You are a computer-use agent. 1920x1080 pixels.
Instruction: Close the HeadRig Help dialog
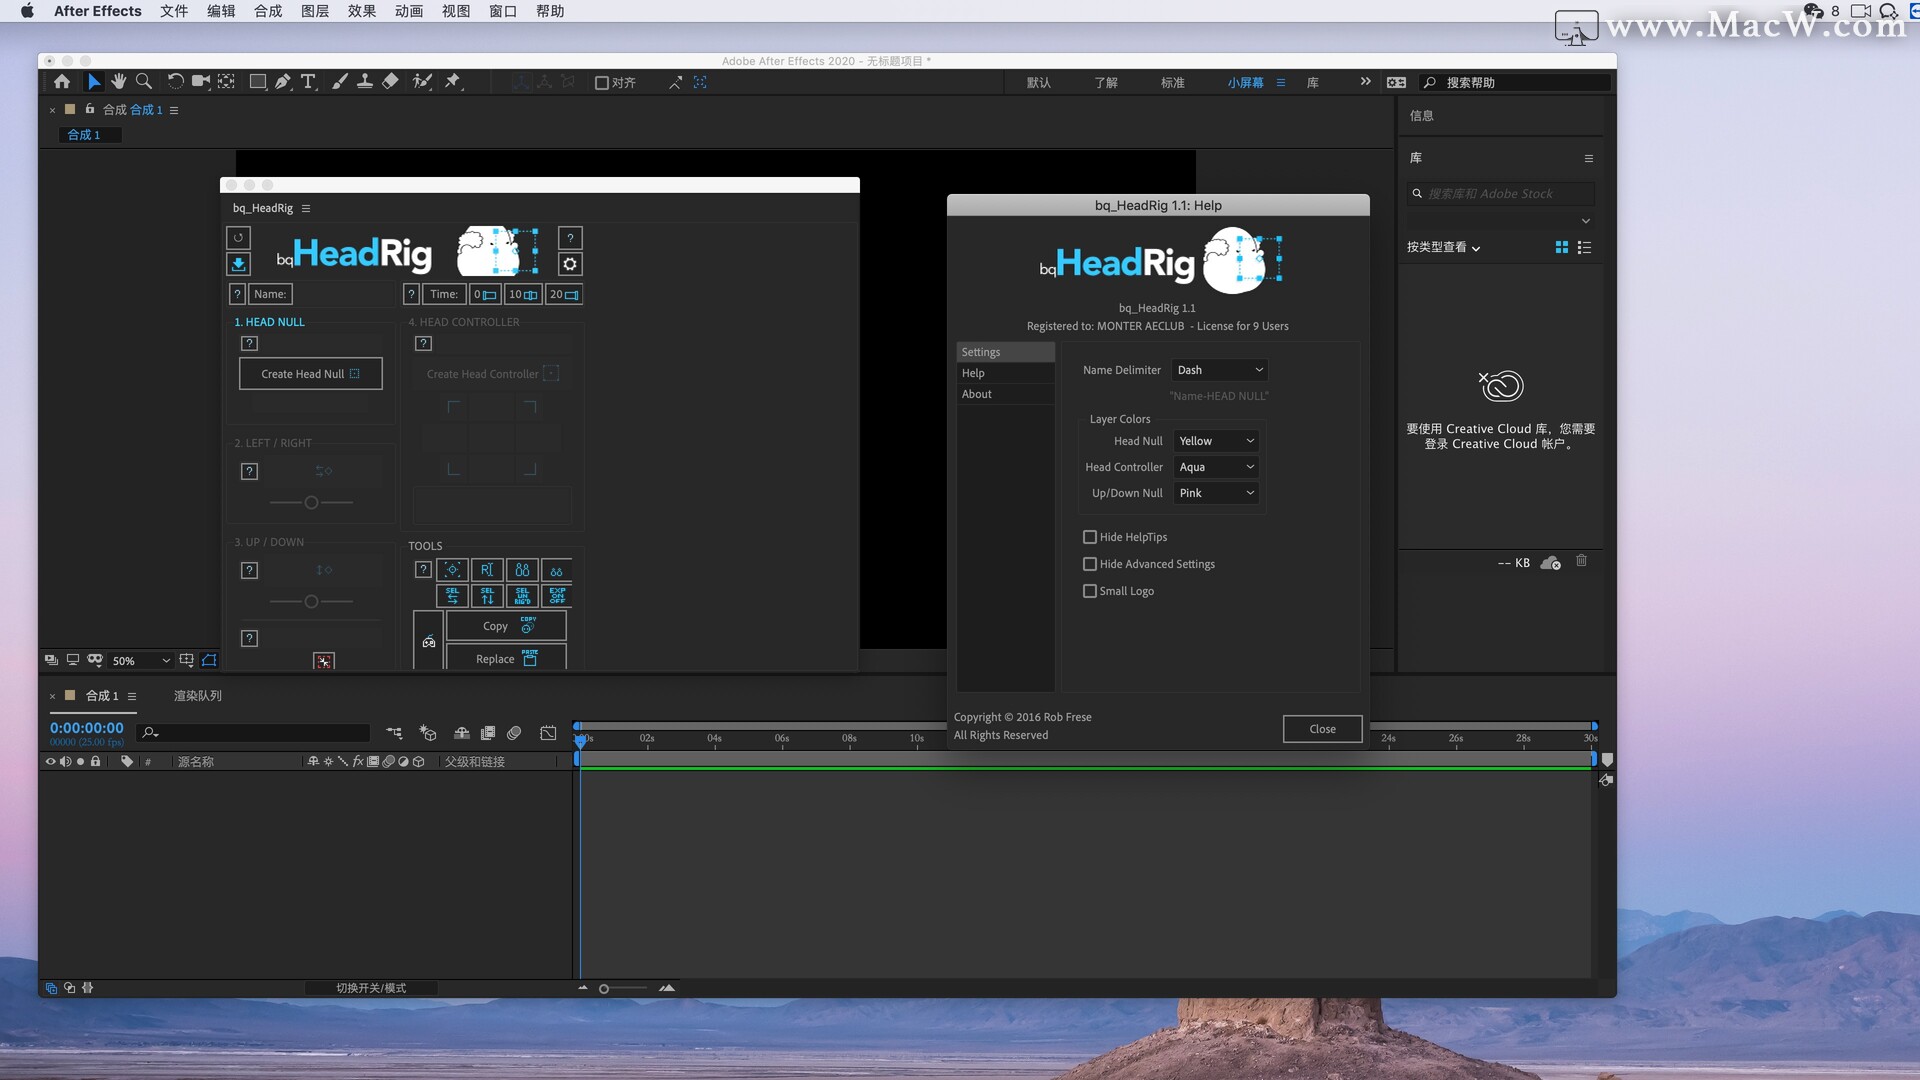coord(1322,729)
